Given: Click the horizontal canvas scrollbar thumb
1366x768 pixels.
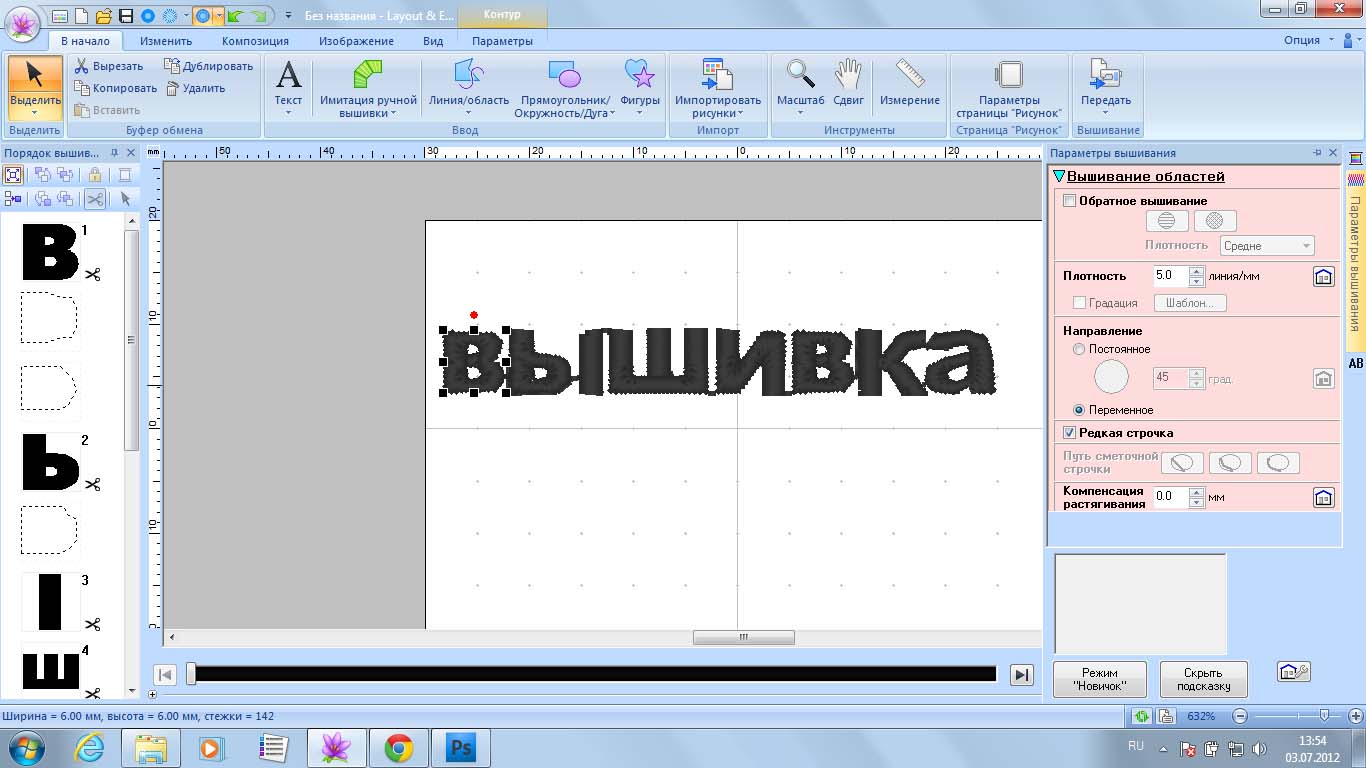Looking at the screenshot, I should click(744, 637).
